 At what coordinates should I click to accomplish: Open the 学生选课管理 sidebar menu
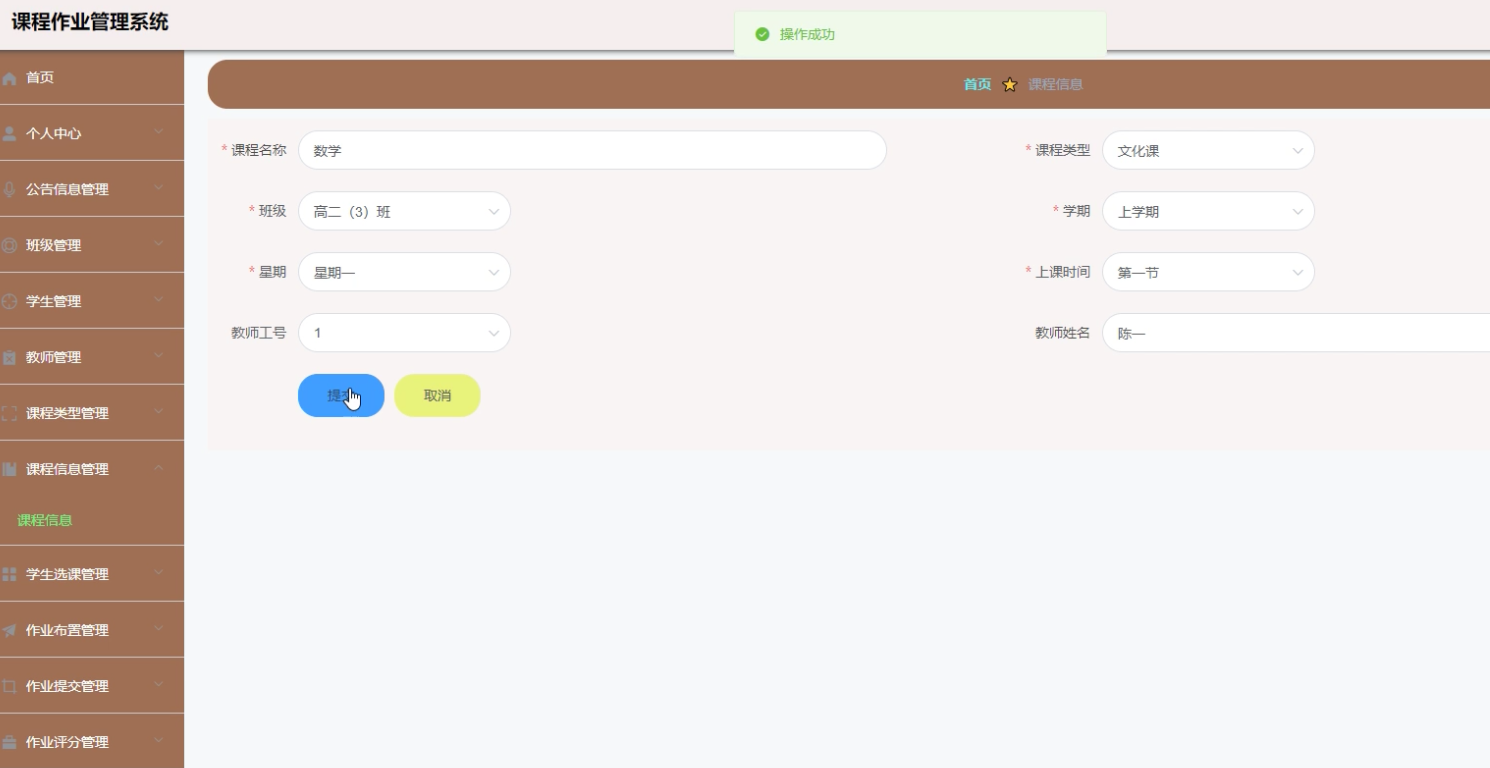pos(92,575)
